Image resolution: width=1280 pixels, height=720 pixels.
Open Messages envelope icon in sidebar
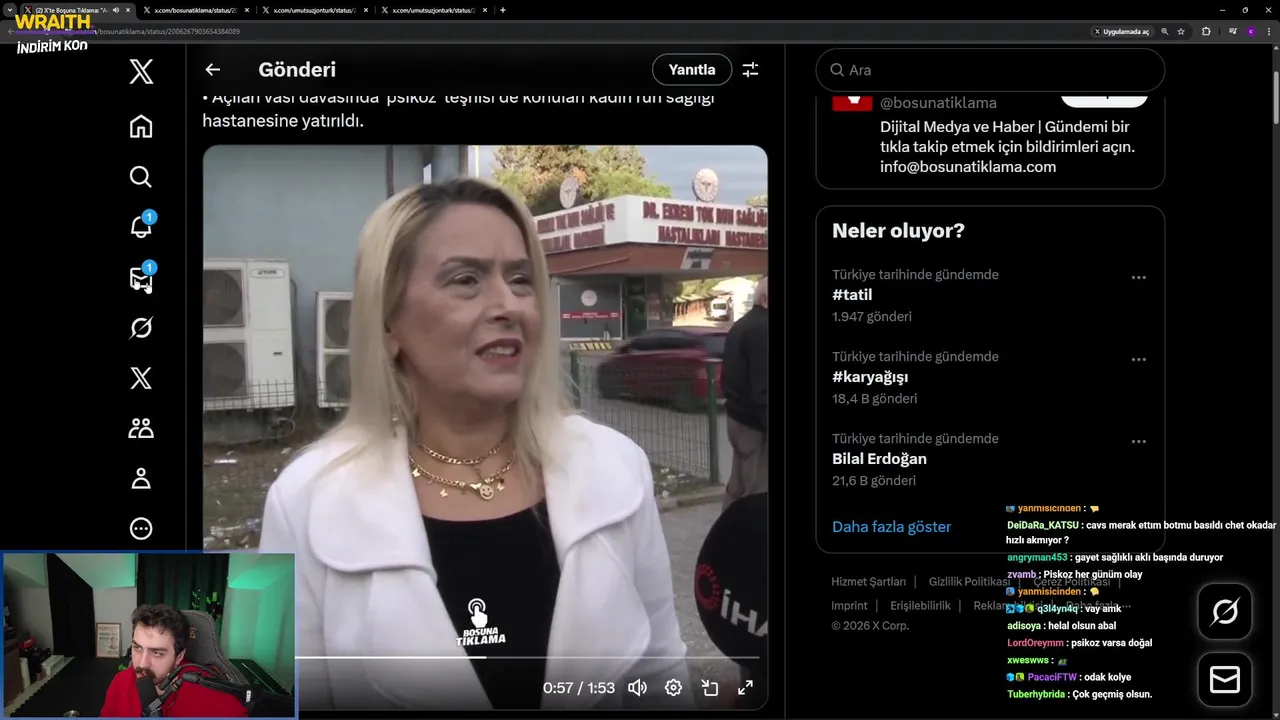pyautogui.click(x=141, y=279)
